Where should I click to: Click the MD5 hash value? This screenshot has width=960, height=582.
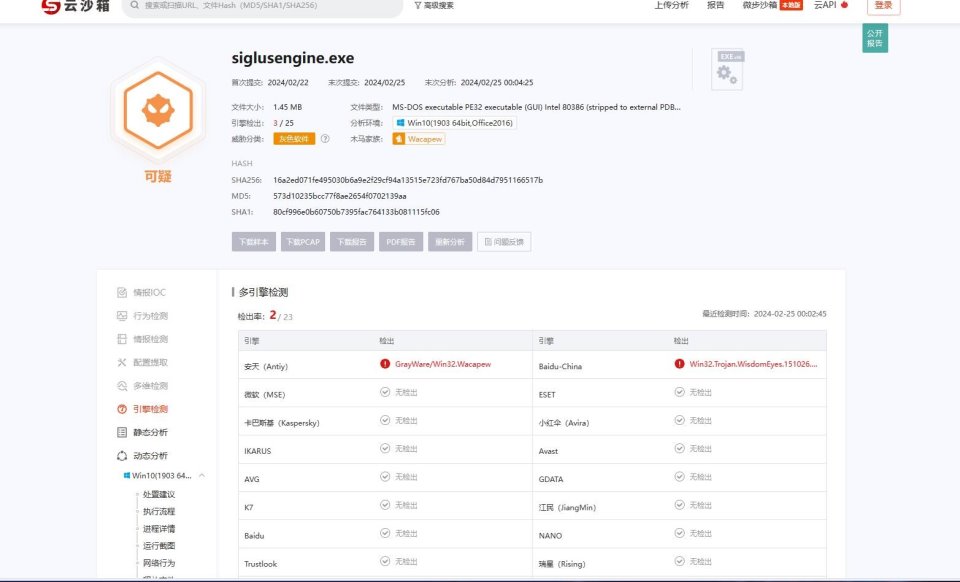[x=340, y=196]
